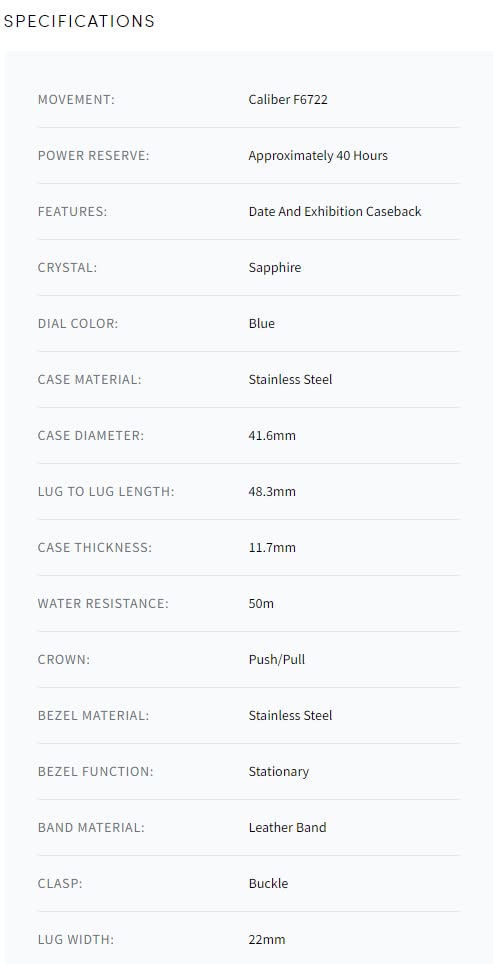Screen dimensions: 493x964
Task: Click the Stationary bezel function value
Action: pyautogui.click(x=278, y=772)
